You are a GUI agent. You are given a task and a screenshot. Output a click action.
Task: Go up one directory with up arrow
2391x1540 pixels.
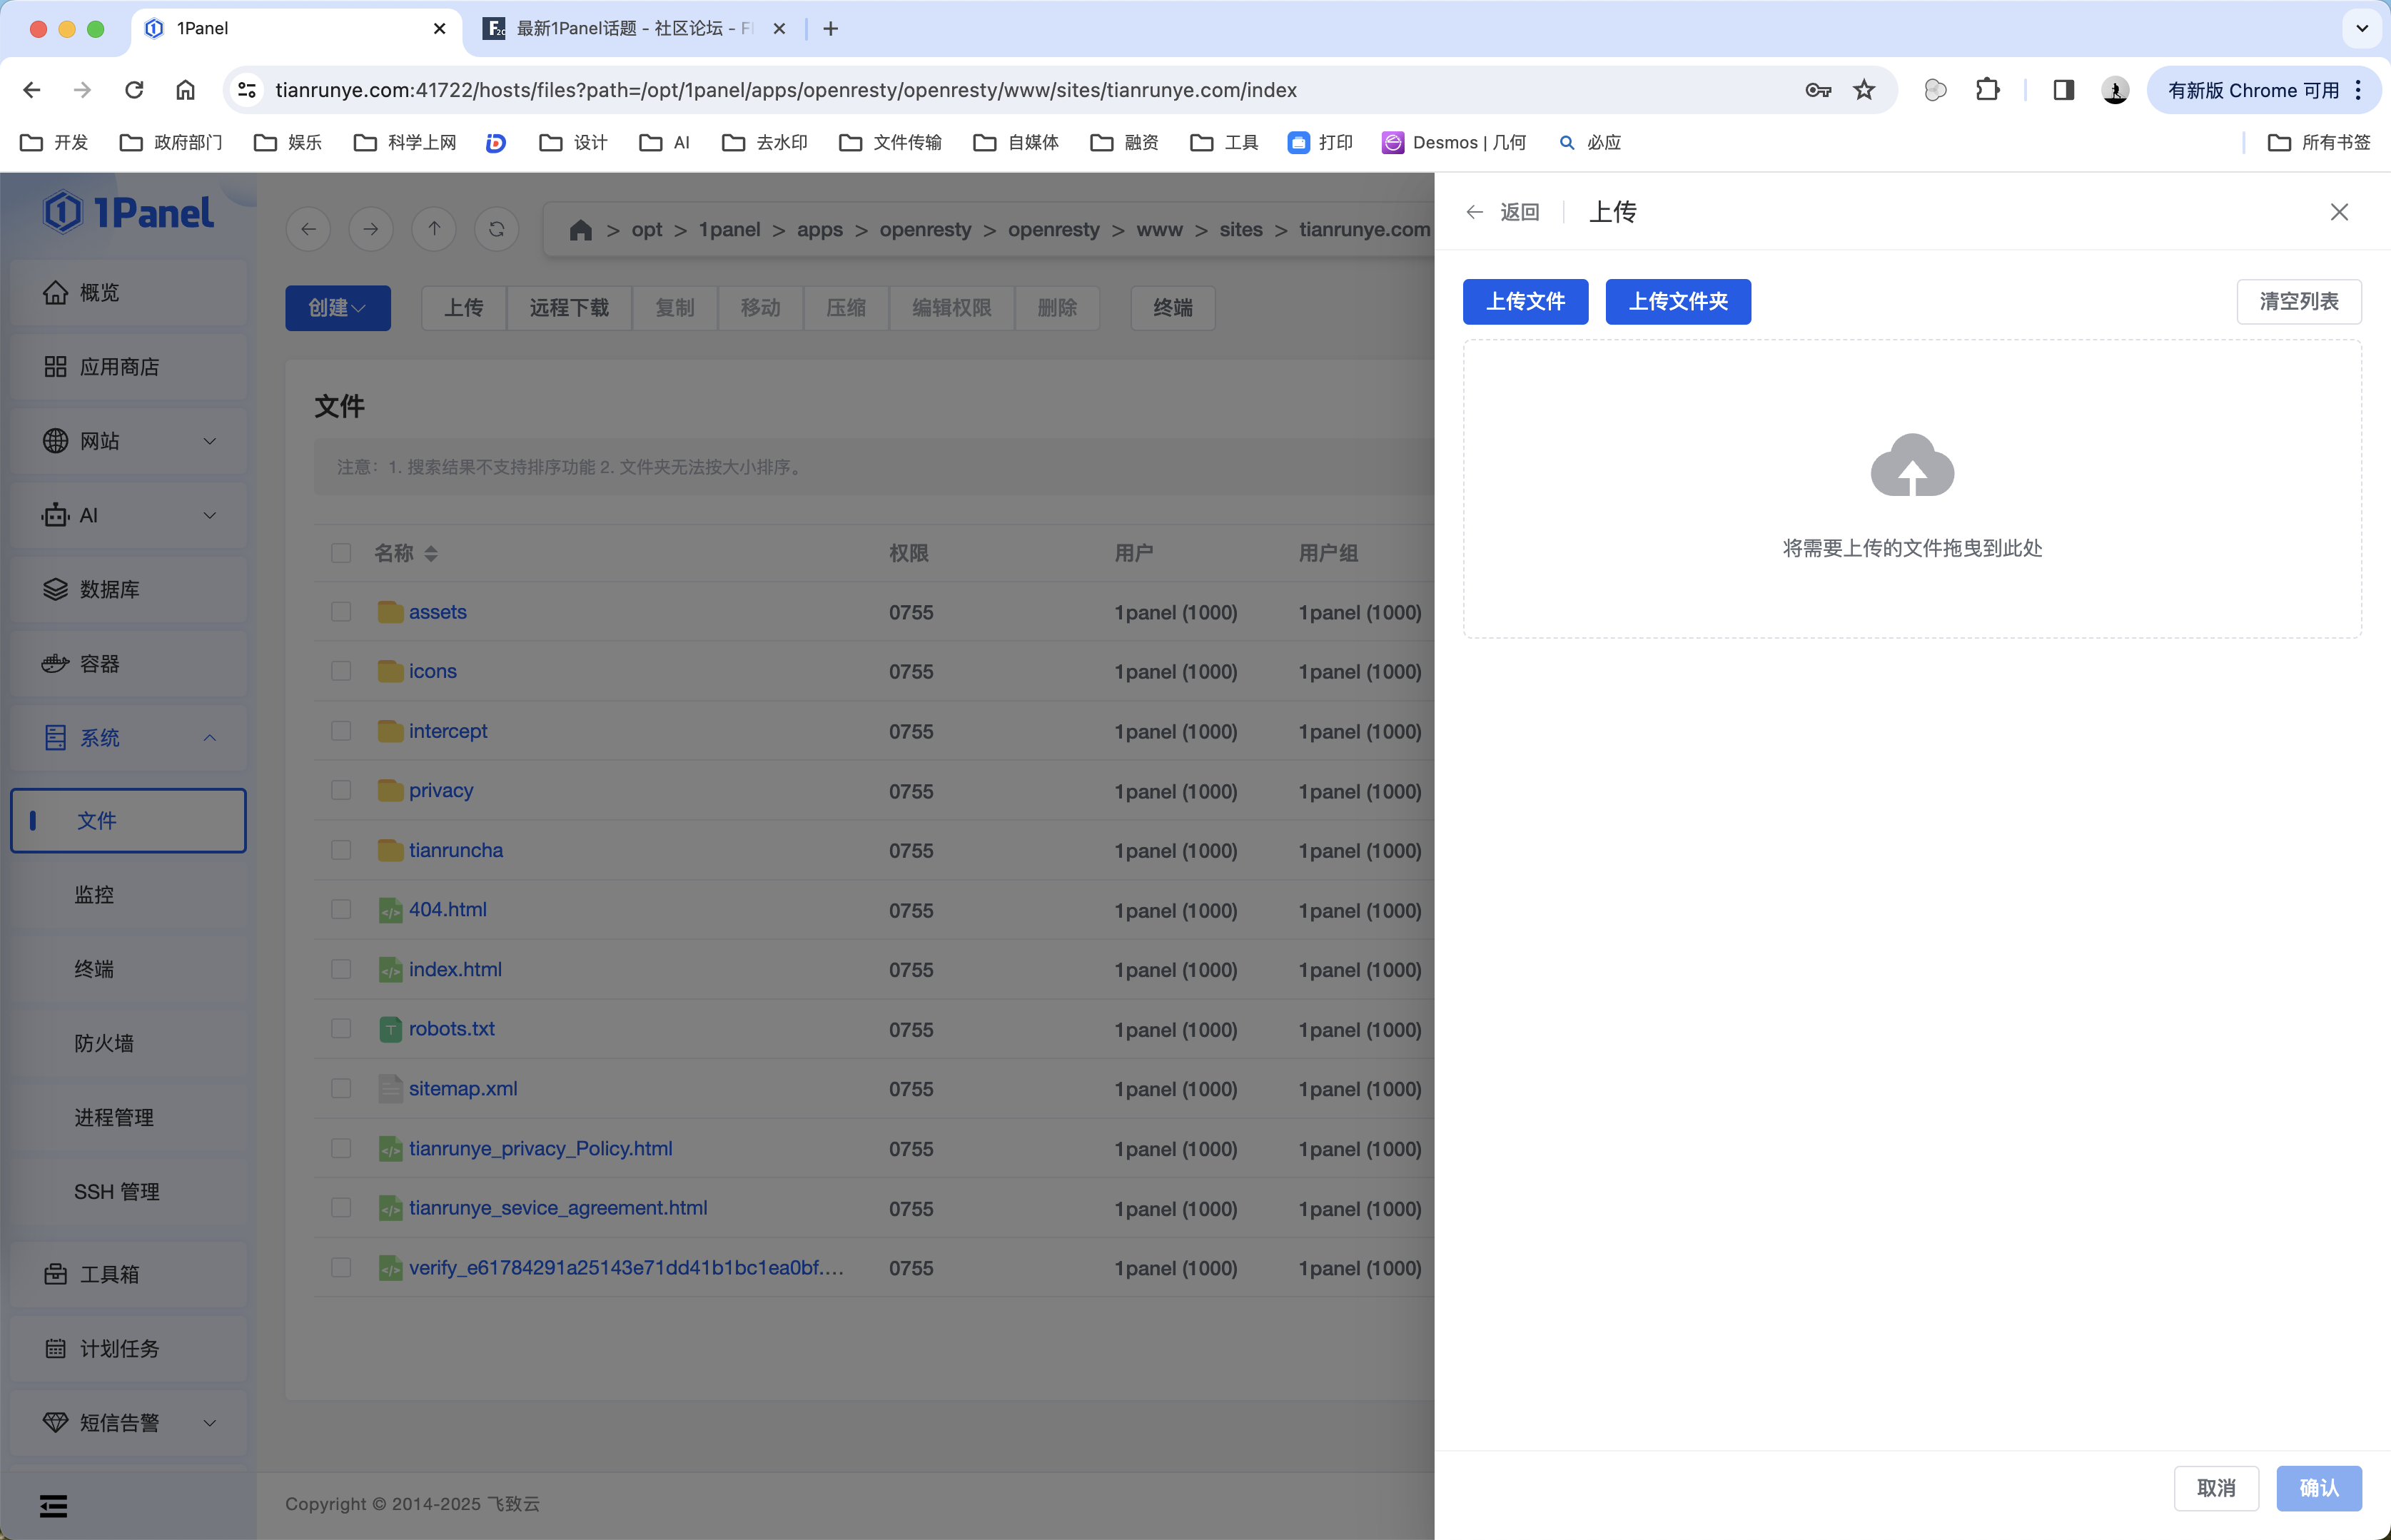point(434,229)
